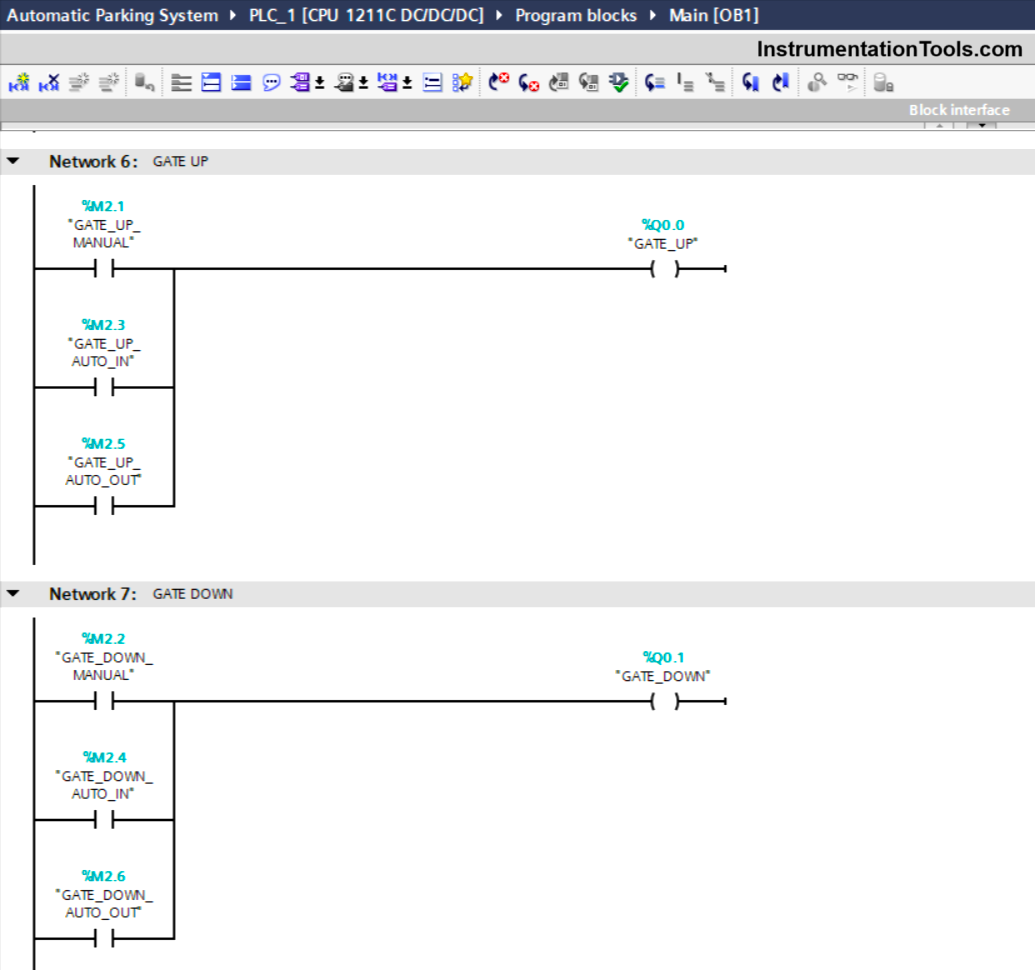Screen dimensions: 1035x970
Task: Go to next error icon
Action: pyautogui.click(x=498, y=82)
